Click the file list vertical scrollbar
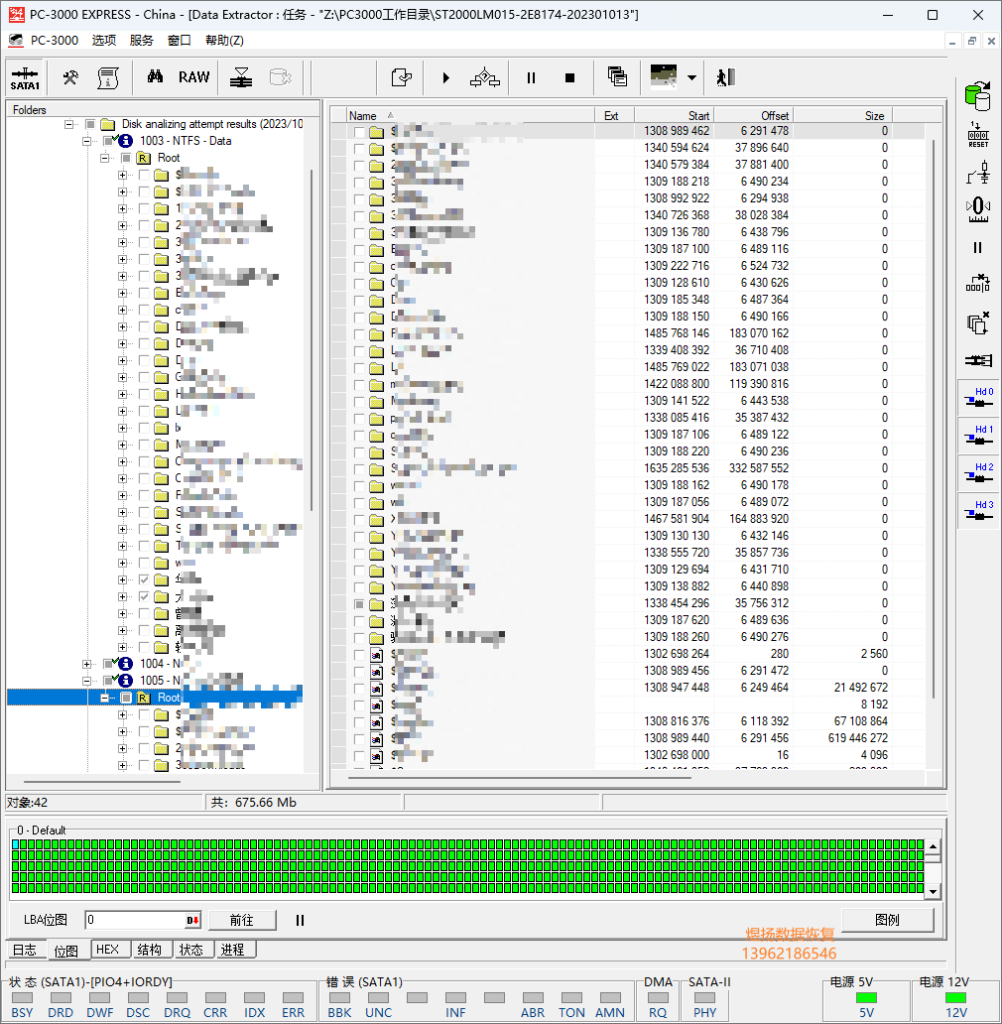The height and width of the screenshot is (1024, 1002). coord(933,418)
